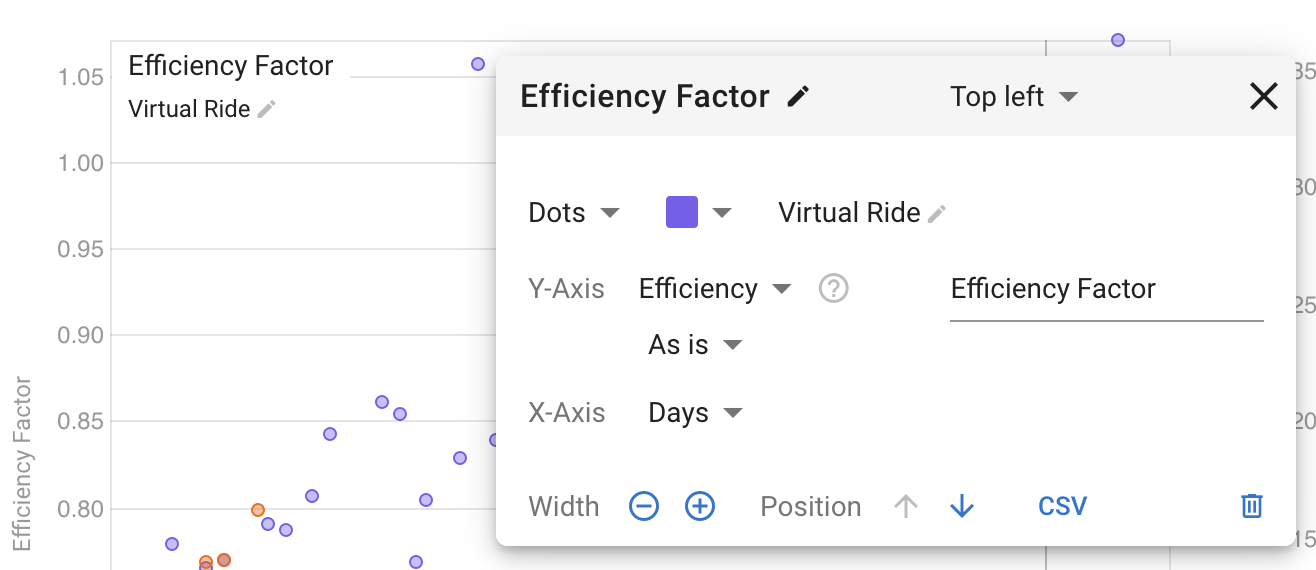Move chart position up with the up arrow

pos(906,507)
